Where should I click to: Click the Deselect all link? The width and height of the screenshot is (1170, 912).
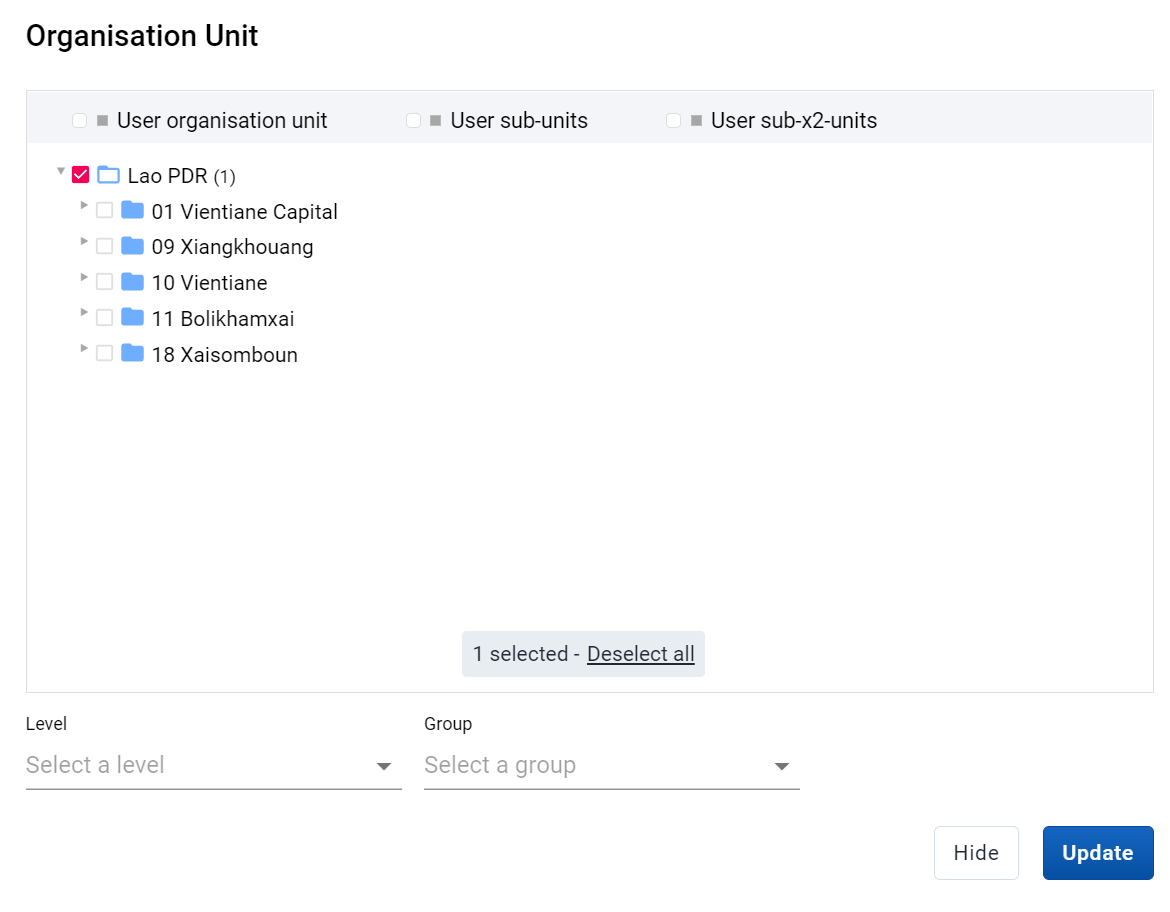(641, 654)
